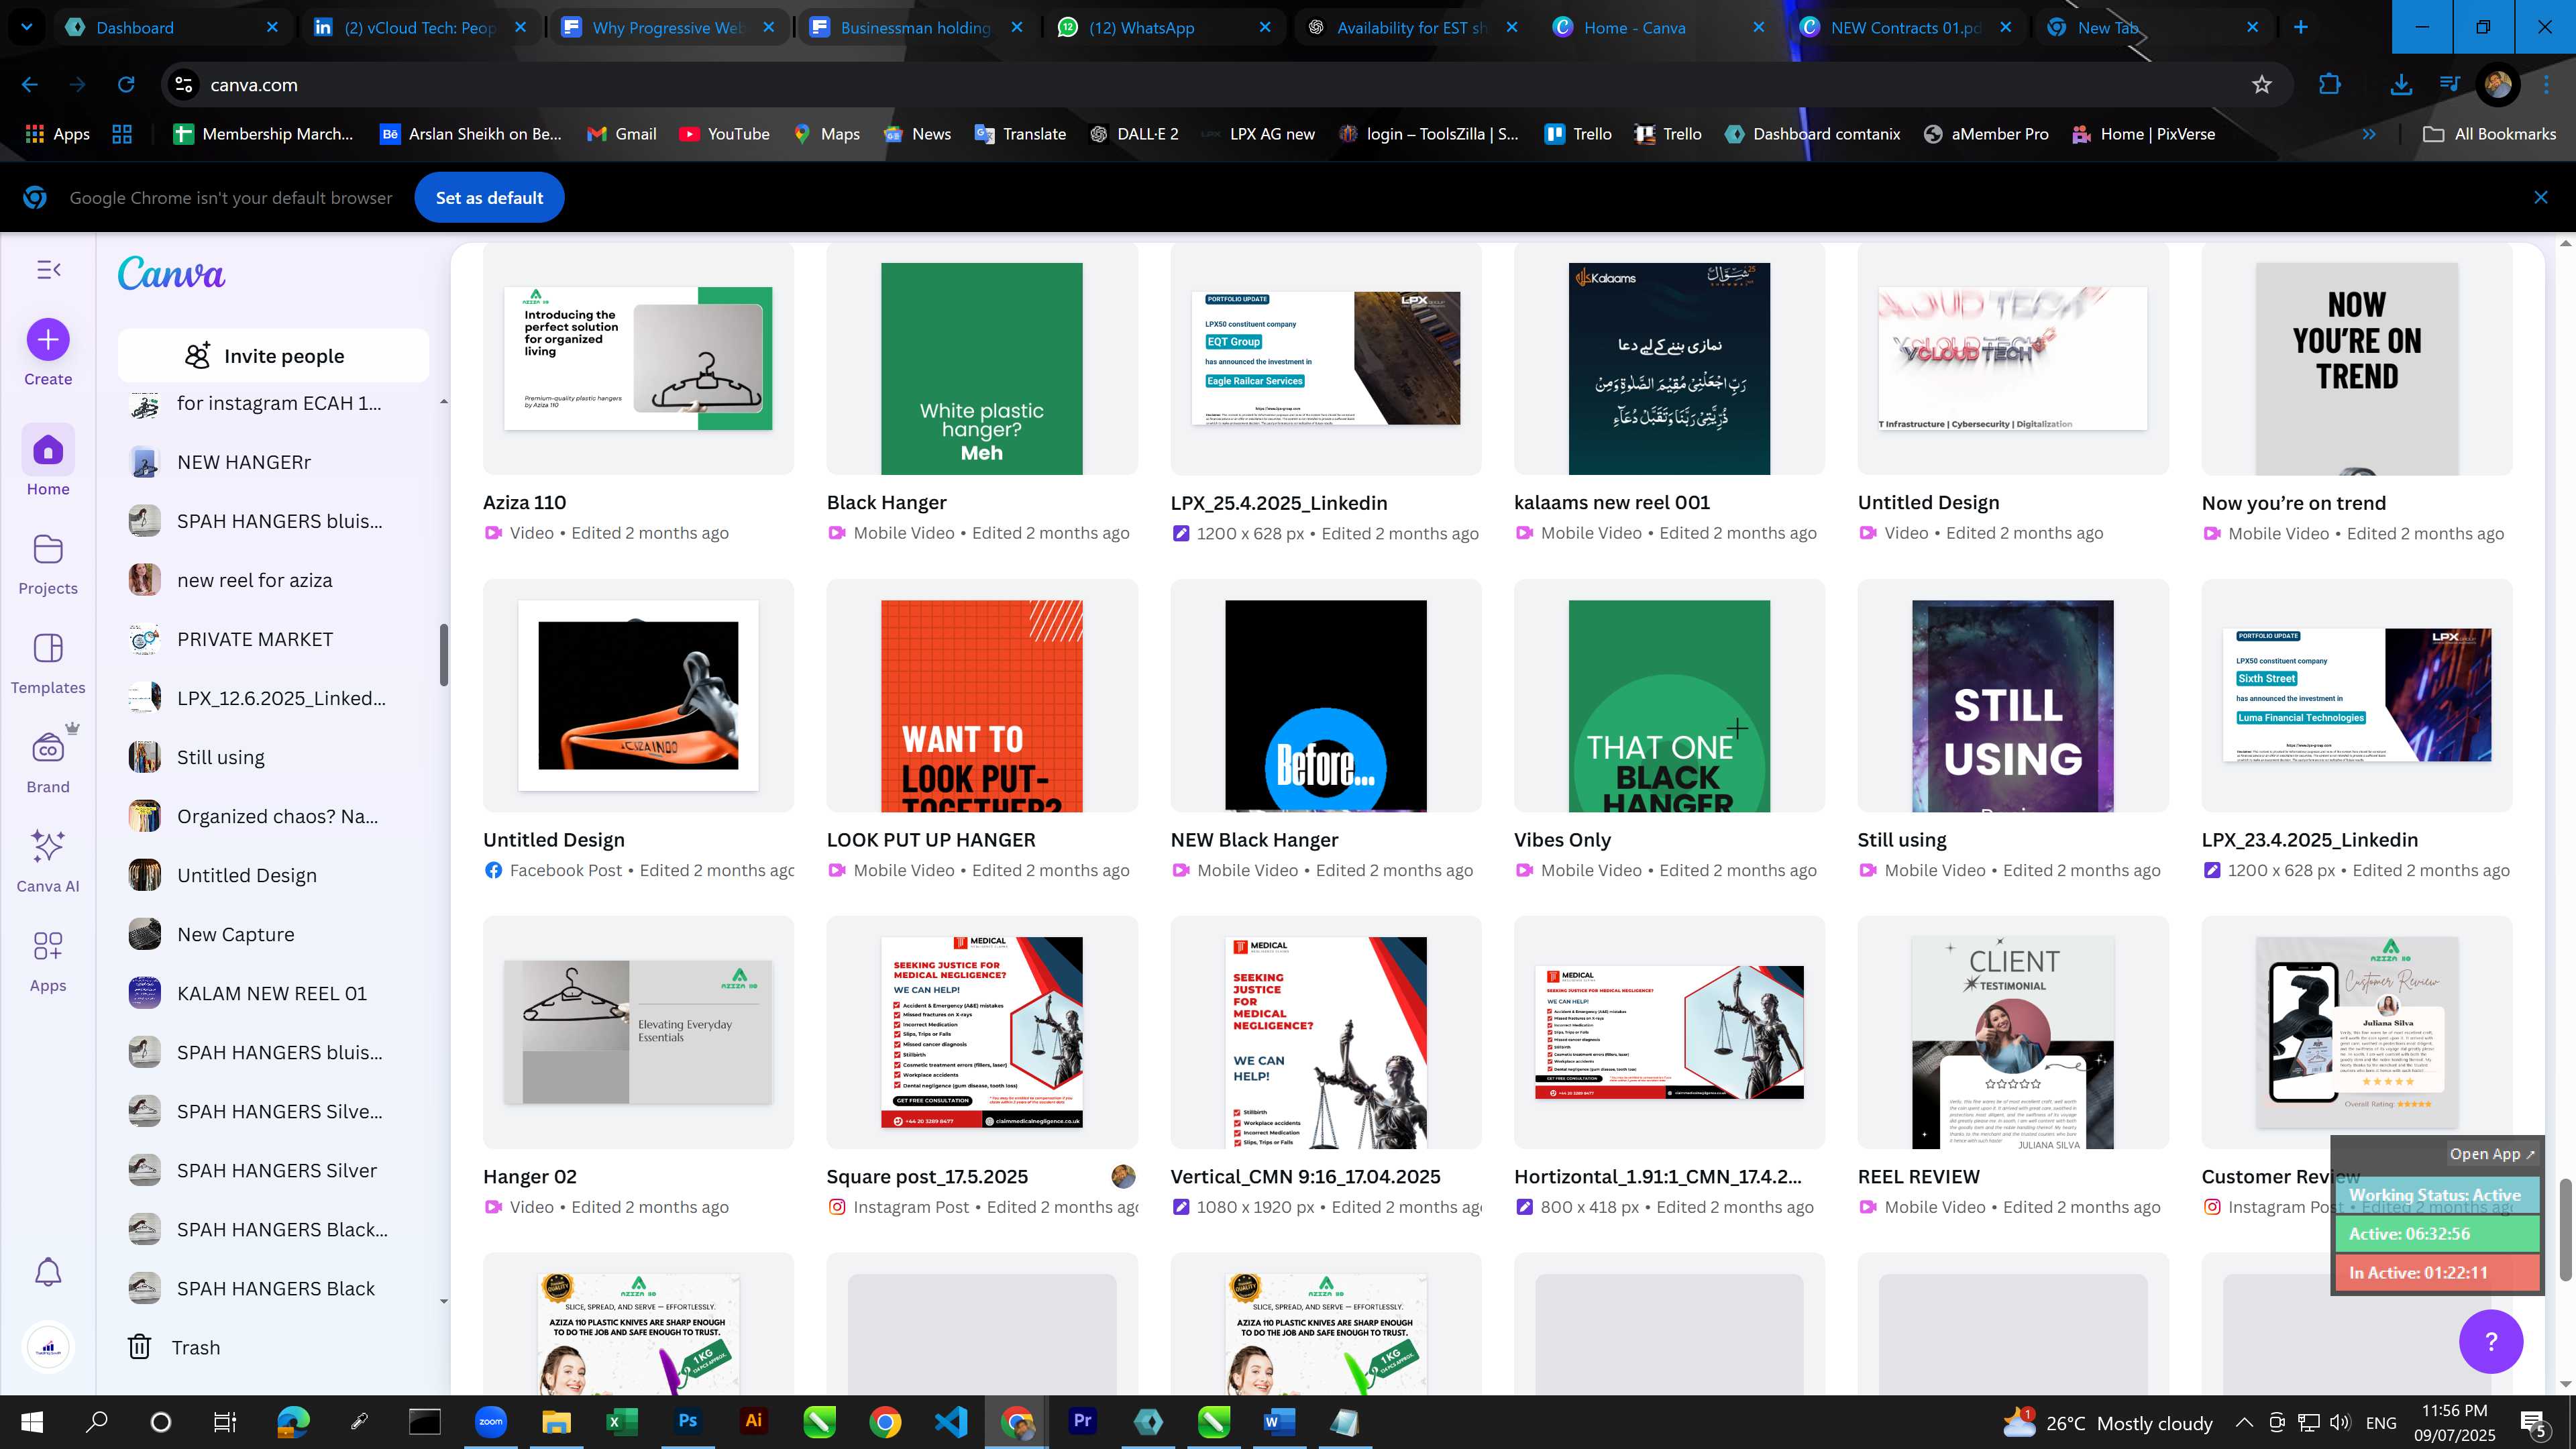Click the sidebar list scrollbar thumb
Image resolution: width=2576 pixels, height=1449 pixels.
(x=444, y=655)
